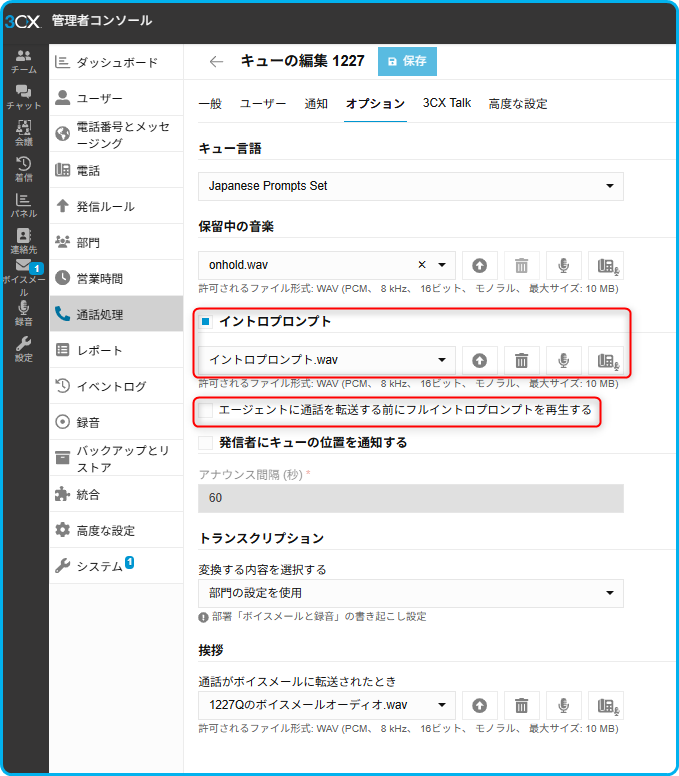Click the 保存 button
This screenshot has width=679, height=776.
[407, 61]
